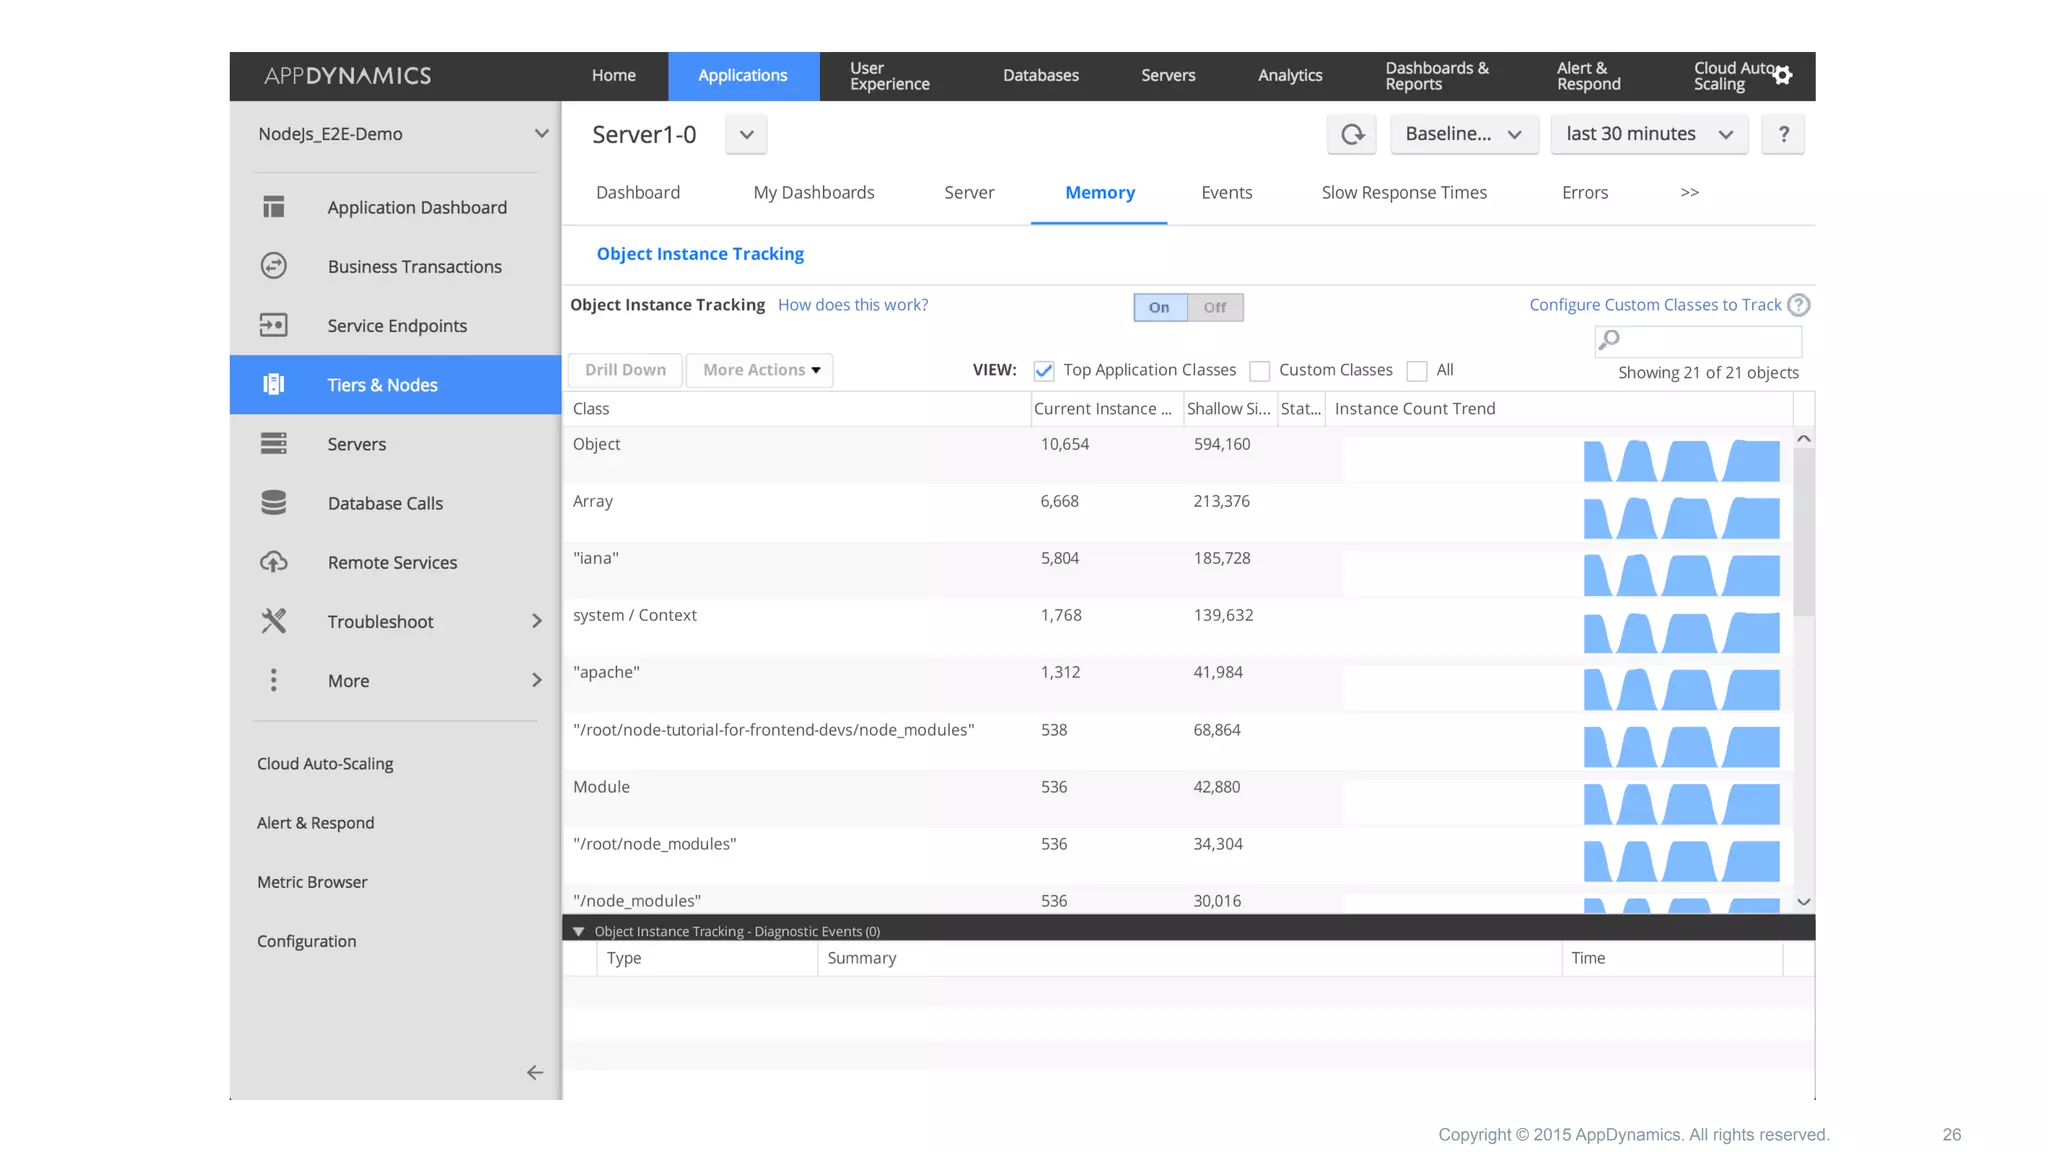Sort by the Shallow Size column header

coord(1230,409)
